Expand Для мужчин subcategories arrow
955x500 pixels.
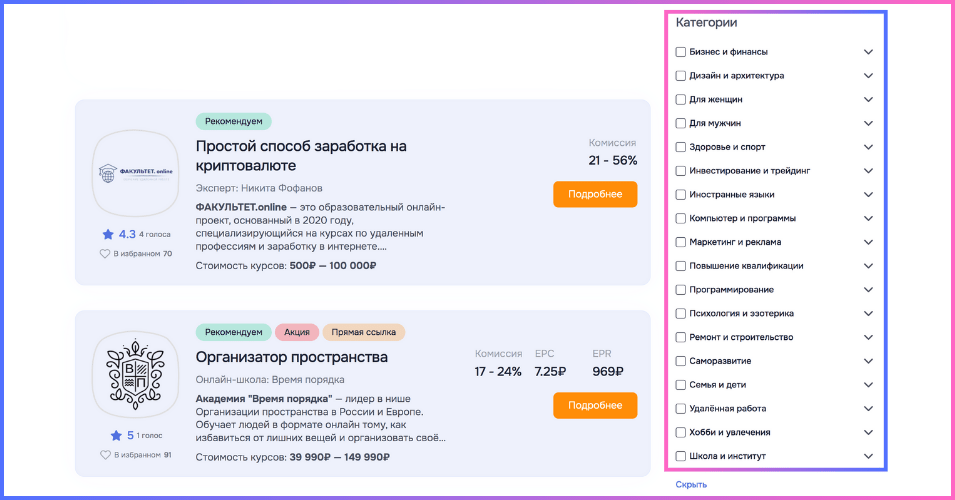click(x=869, y=124)
